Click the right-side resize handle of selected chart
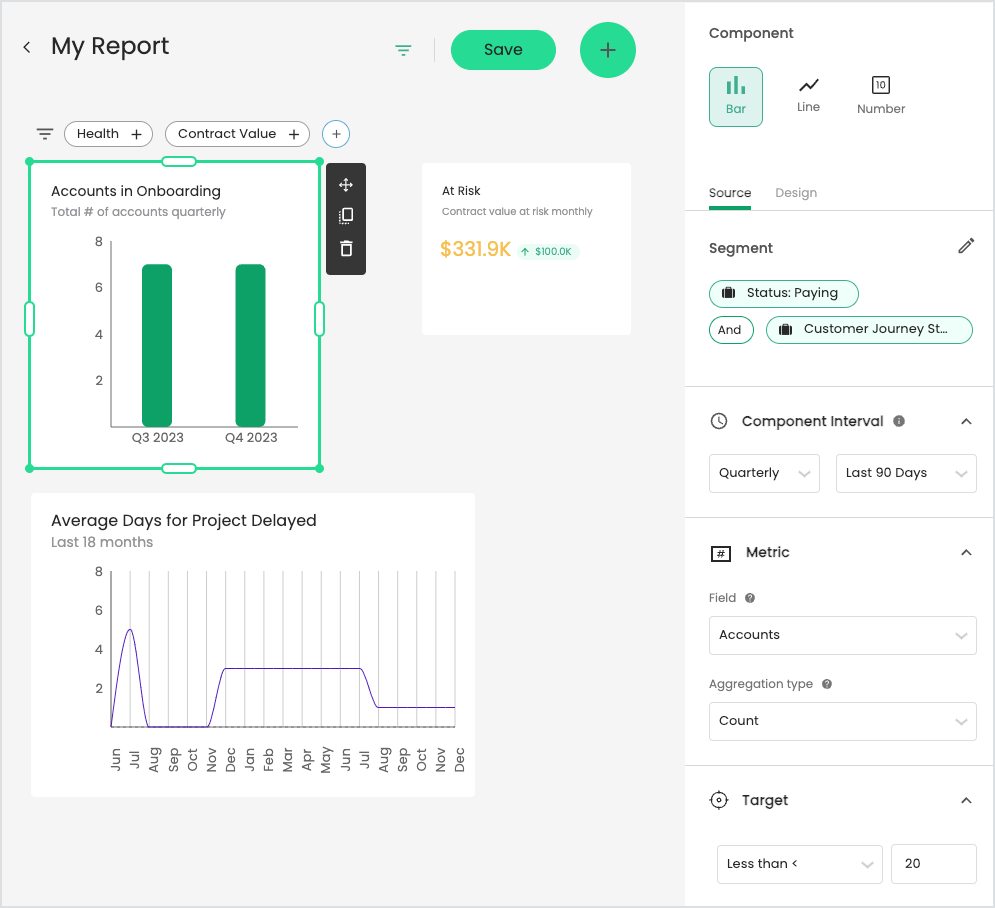 point(319,319)
